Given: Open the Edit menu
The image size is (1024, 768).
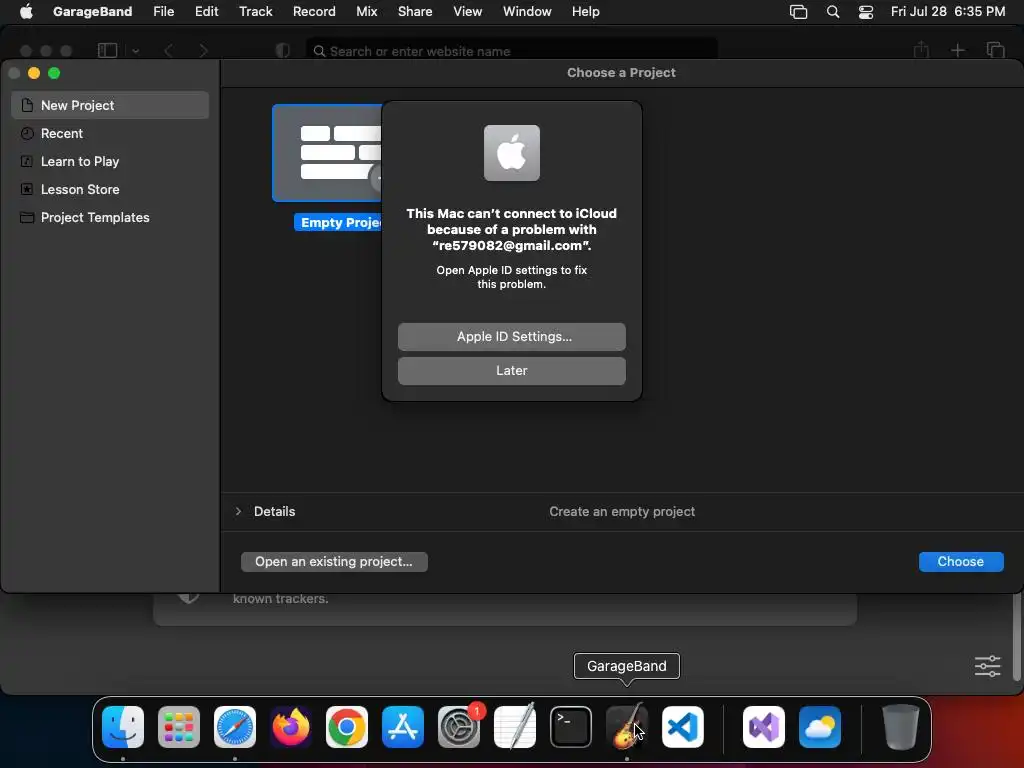Looking at the screenshot, I should click(206, 12).
